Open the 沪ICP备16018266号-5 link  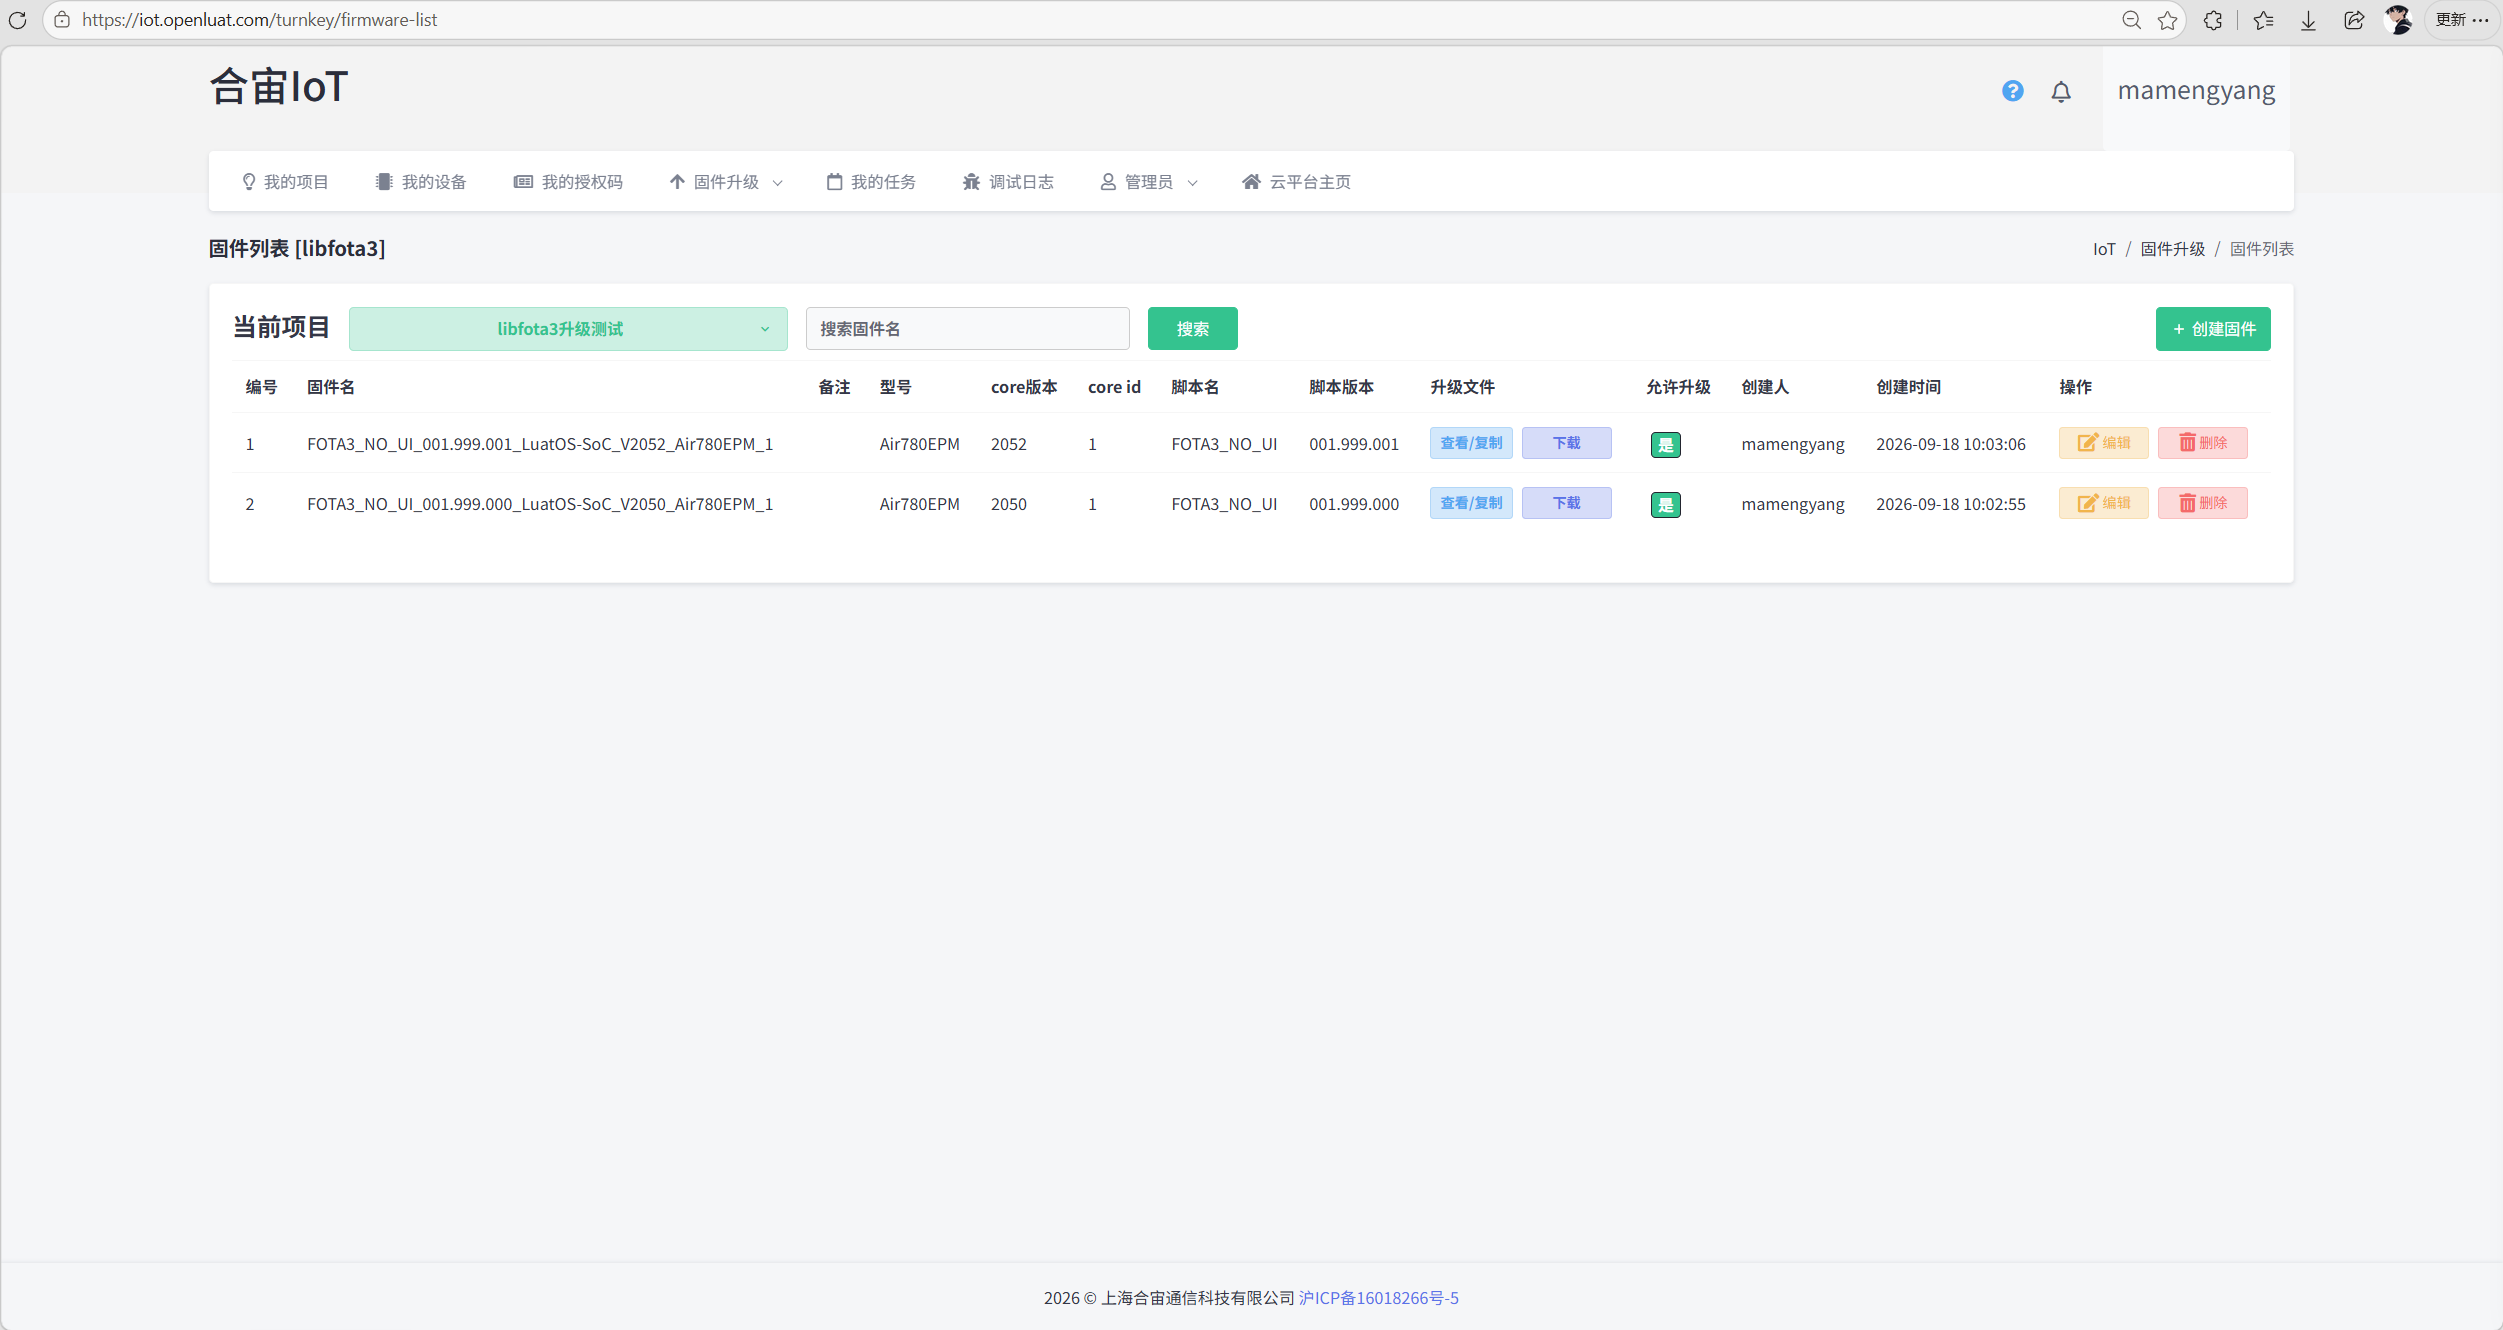[x=1378, y=1298]
